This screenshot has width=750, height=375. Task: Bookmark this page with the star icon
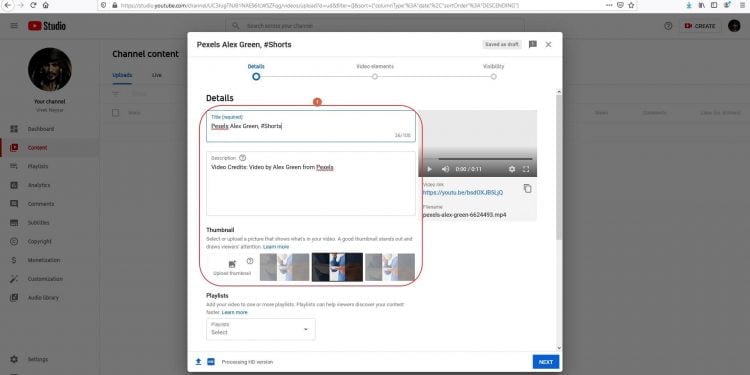click(x=631, y=5)
